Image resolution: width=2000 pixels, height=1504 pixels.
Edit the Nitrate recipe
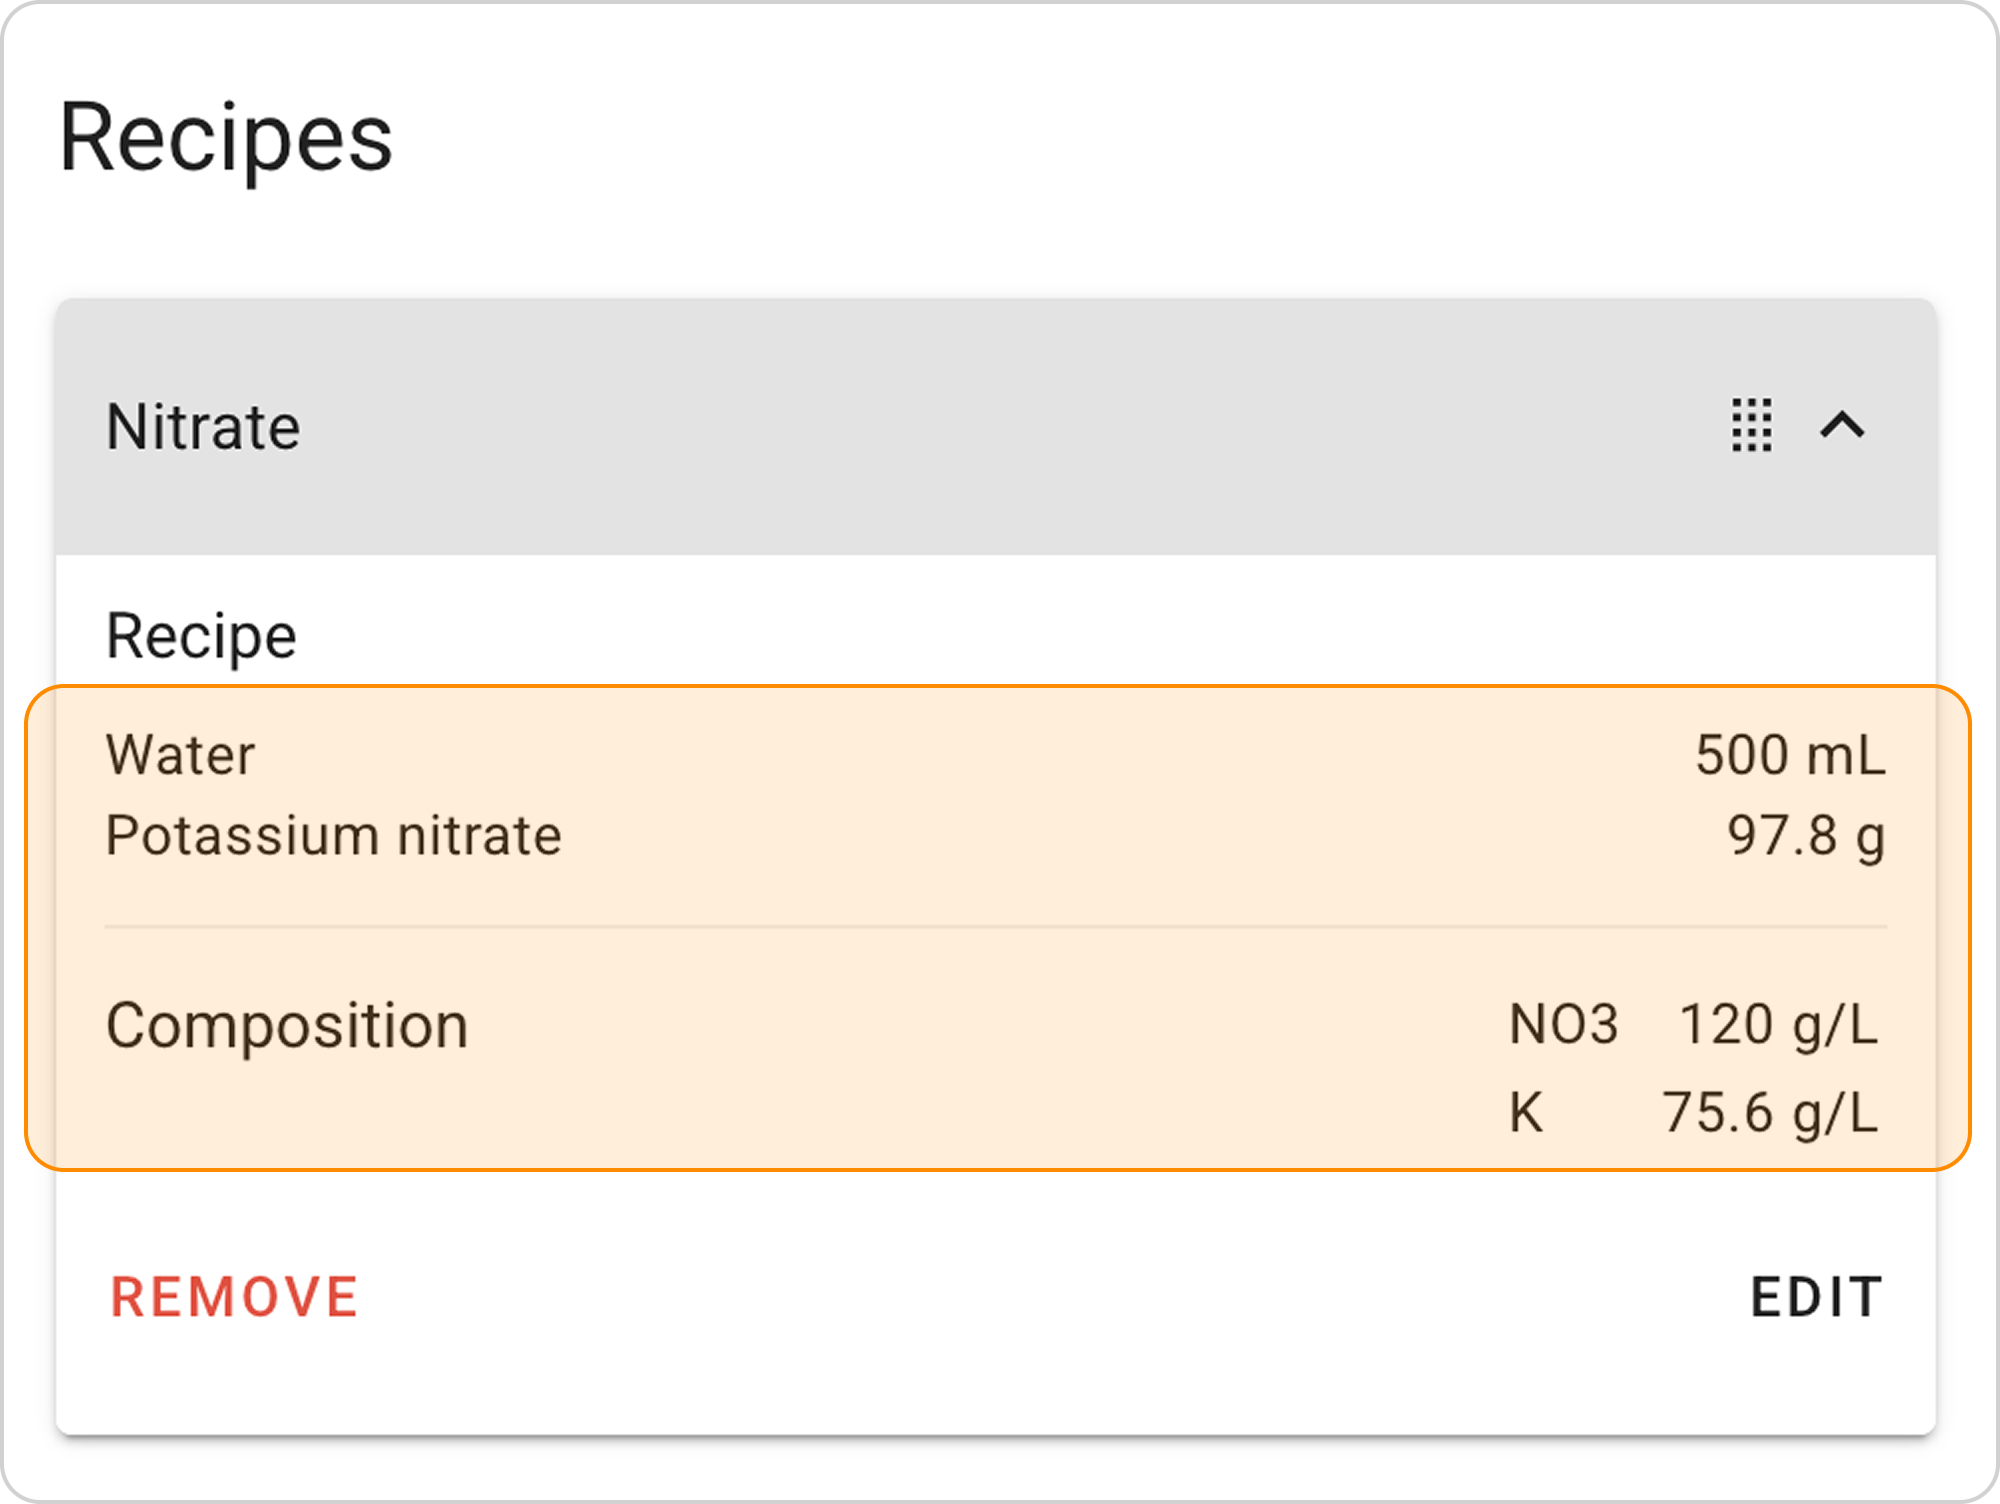[x=1816, y=1297]
